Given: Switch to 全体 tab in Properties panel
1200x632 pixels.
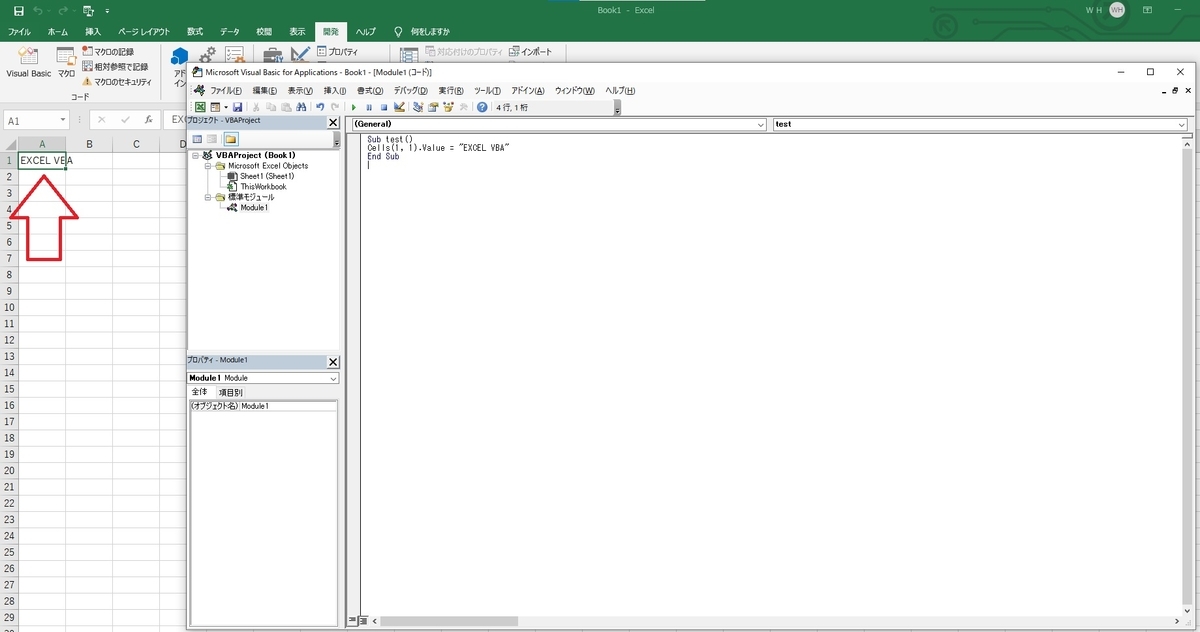Looking at the screenshot, I should [x=200, y=392].
